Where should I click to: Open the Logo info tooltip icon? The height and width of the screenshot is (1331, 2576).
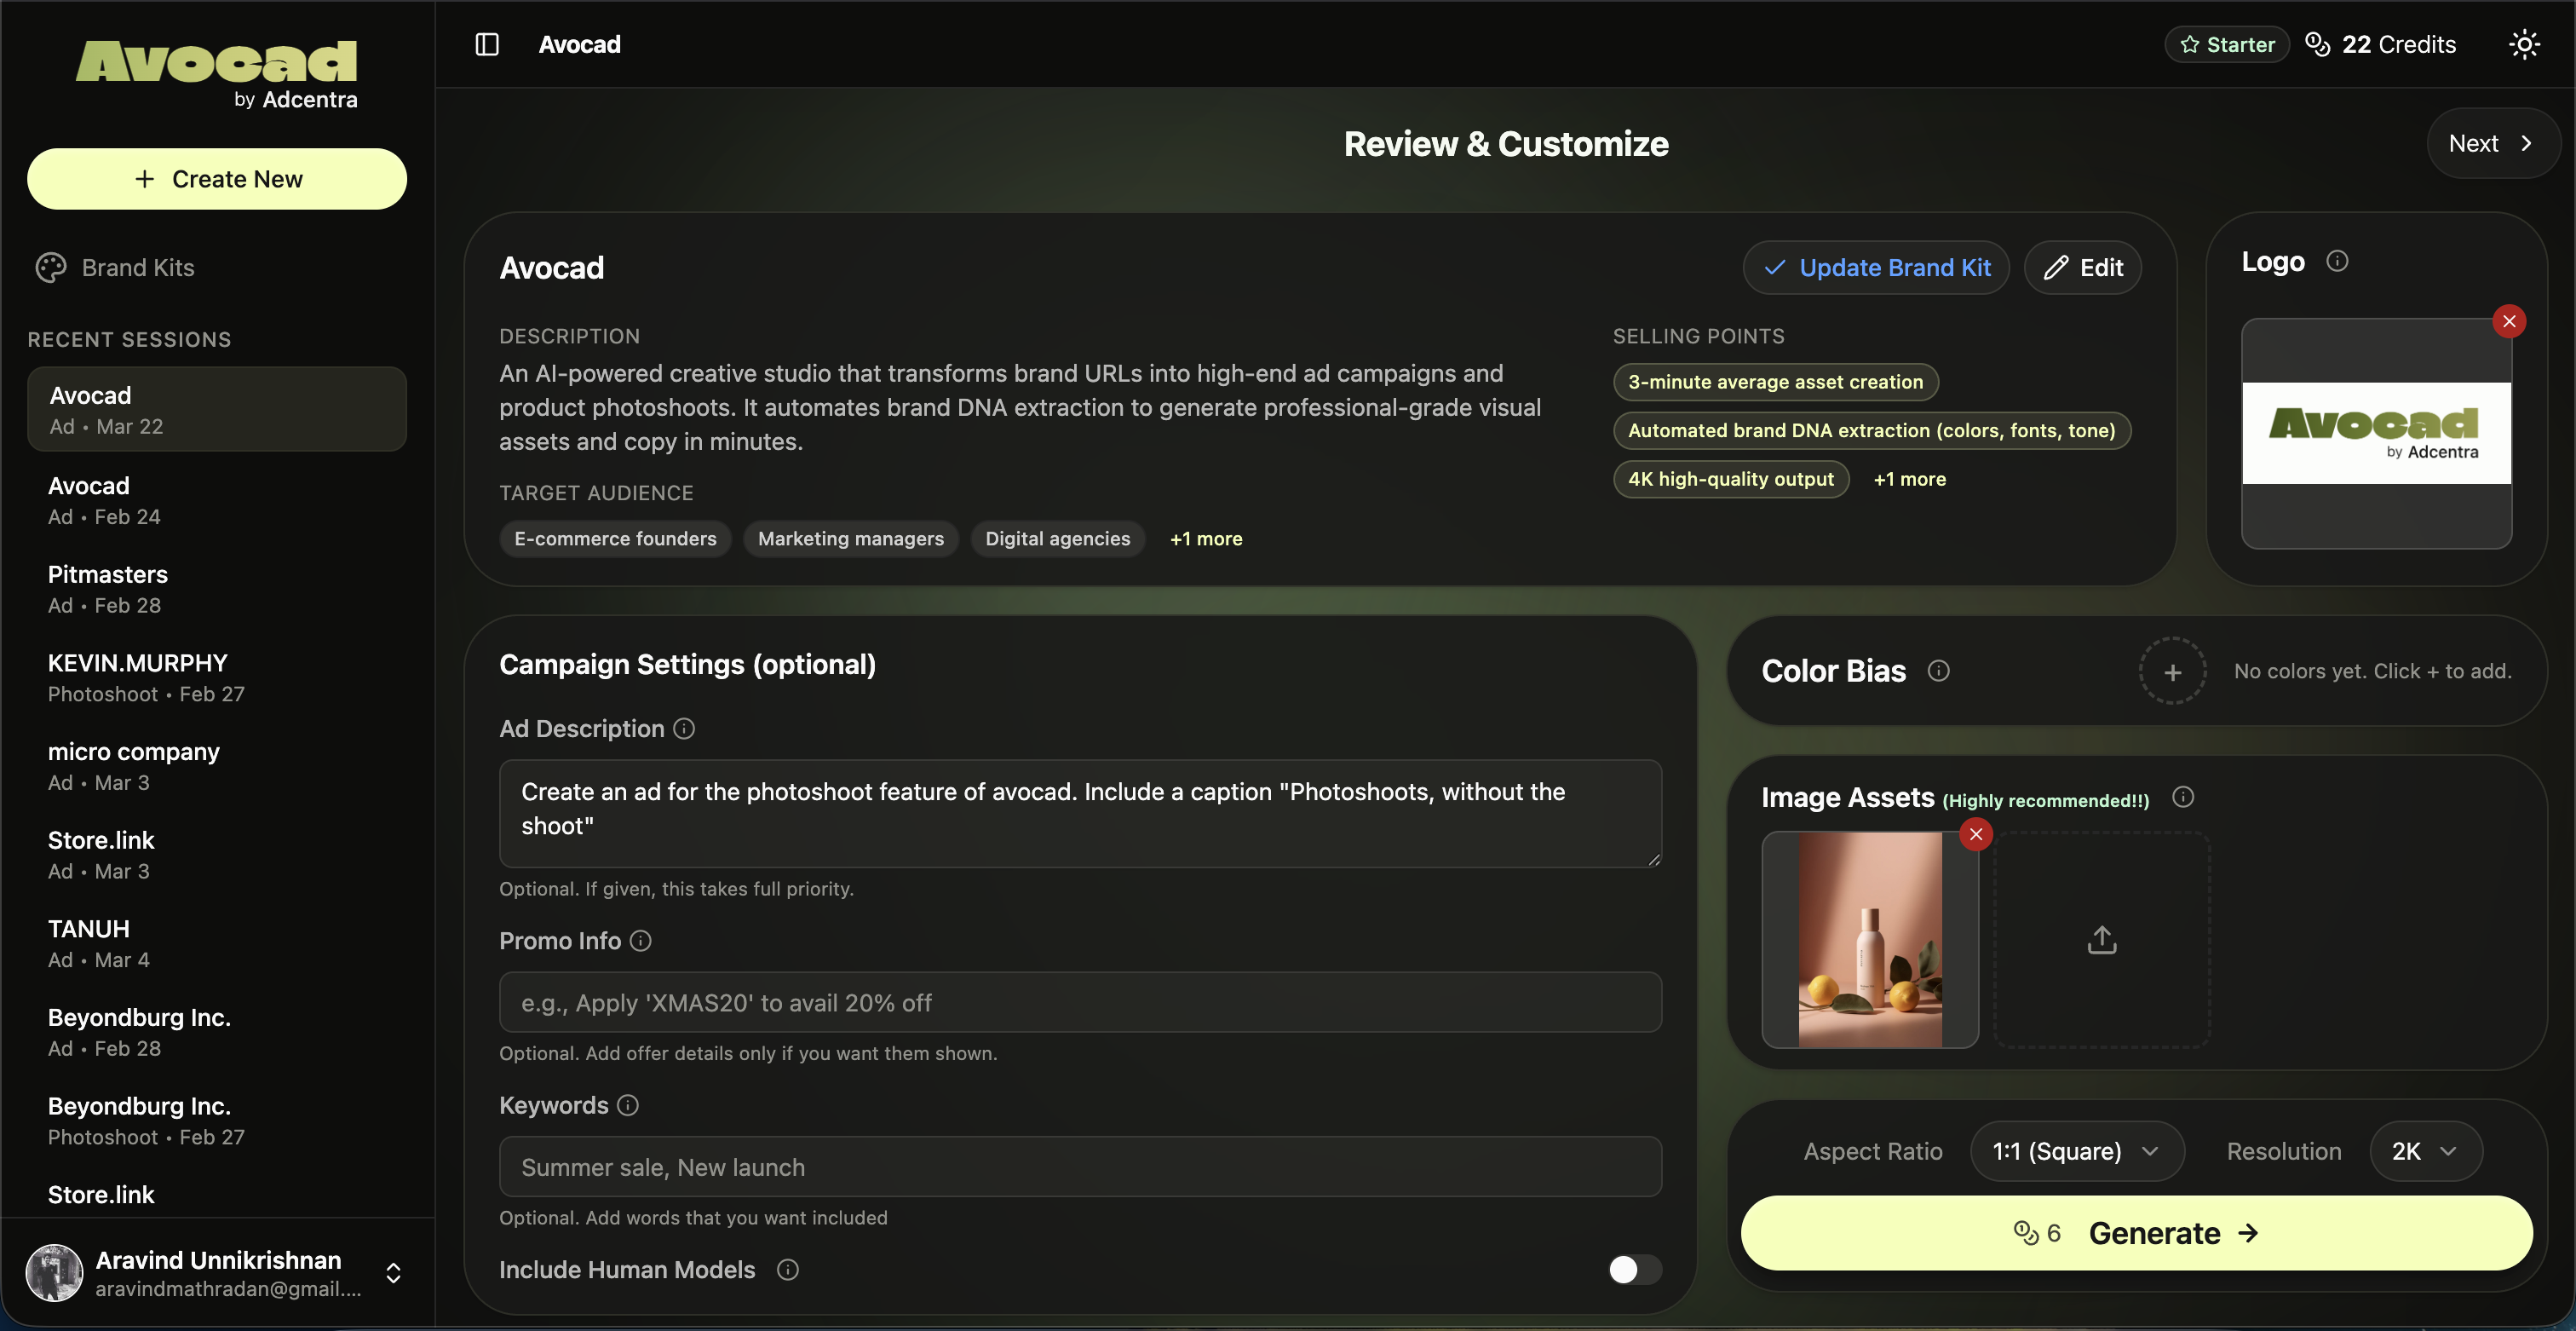pyautogui.click(x=2338, y=261)
